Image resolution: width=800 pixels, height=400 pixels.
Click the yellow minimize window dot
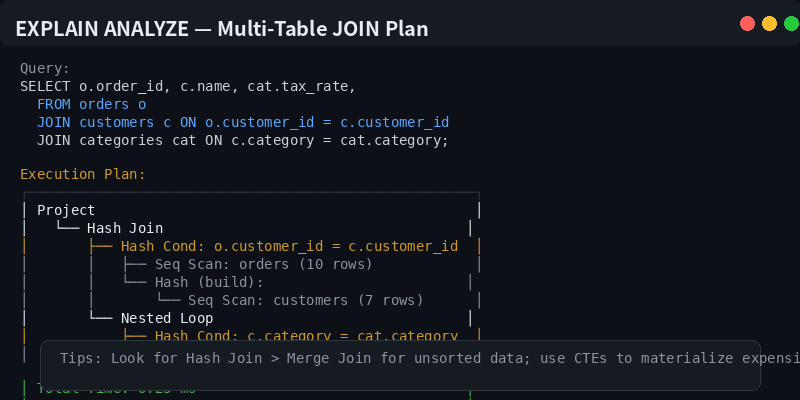click(769, 23)
